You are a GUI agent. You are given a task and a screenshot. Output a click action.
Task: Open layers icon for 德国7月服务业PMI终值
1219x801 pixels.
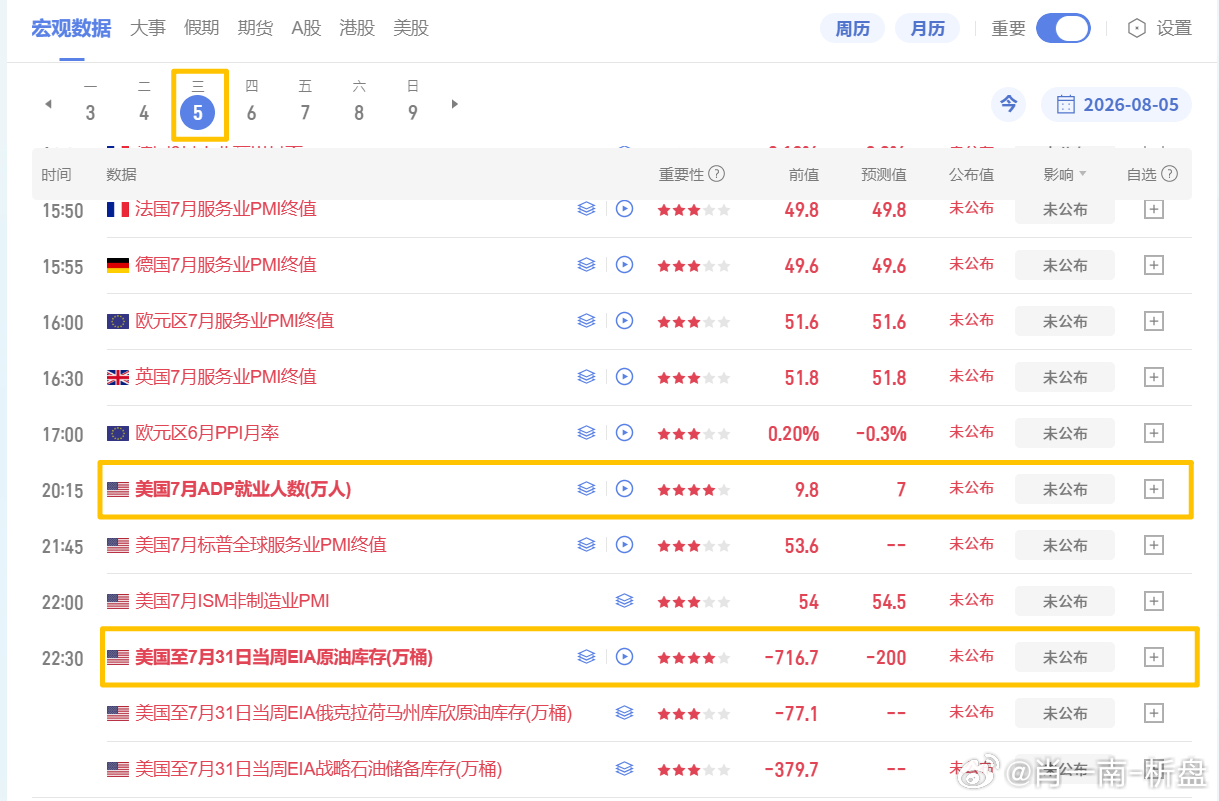586,265
